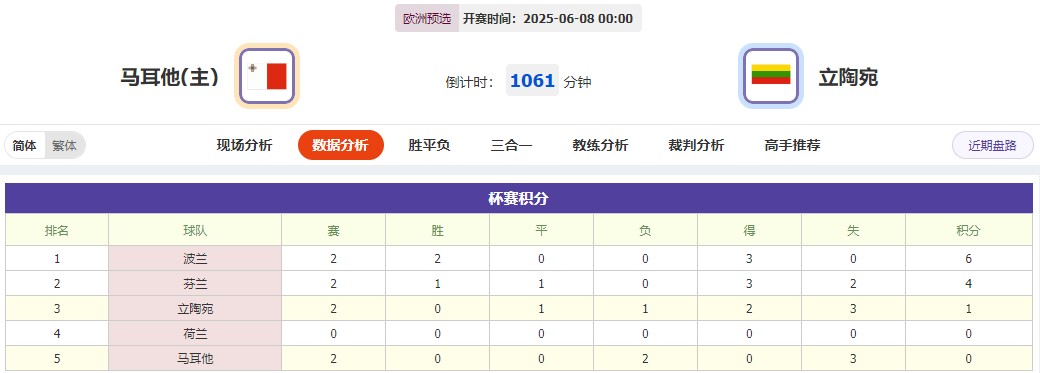This screenshot has width=1040, height=373.
Task: Click the kickoff time 2025-06-08 00:00
Action: click(x=578, y=19)
